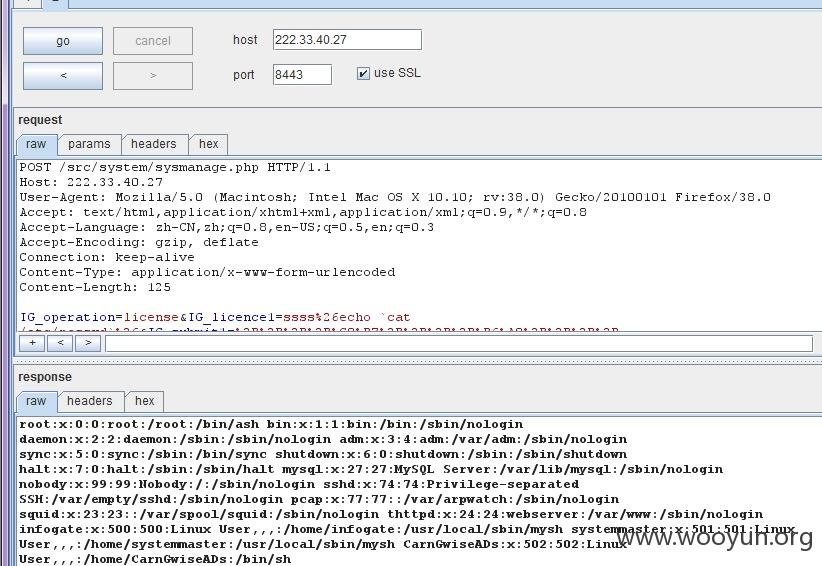This screenshot has width=822, height=566.
Task: Click the go button to send request
Action: coord(63,41)
